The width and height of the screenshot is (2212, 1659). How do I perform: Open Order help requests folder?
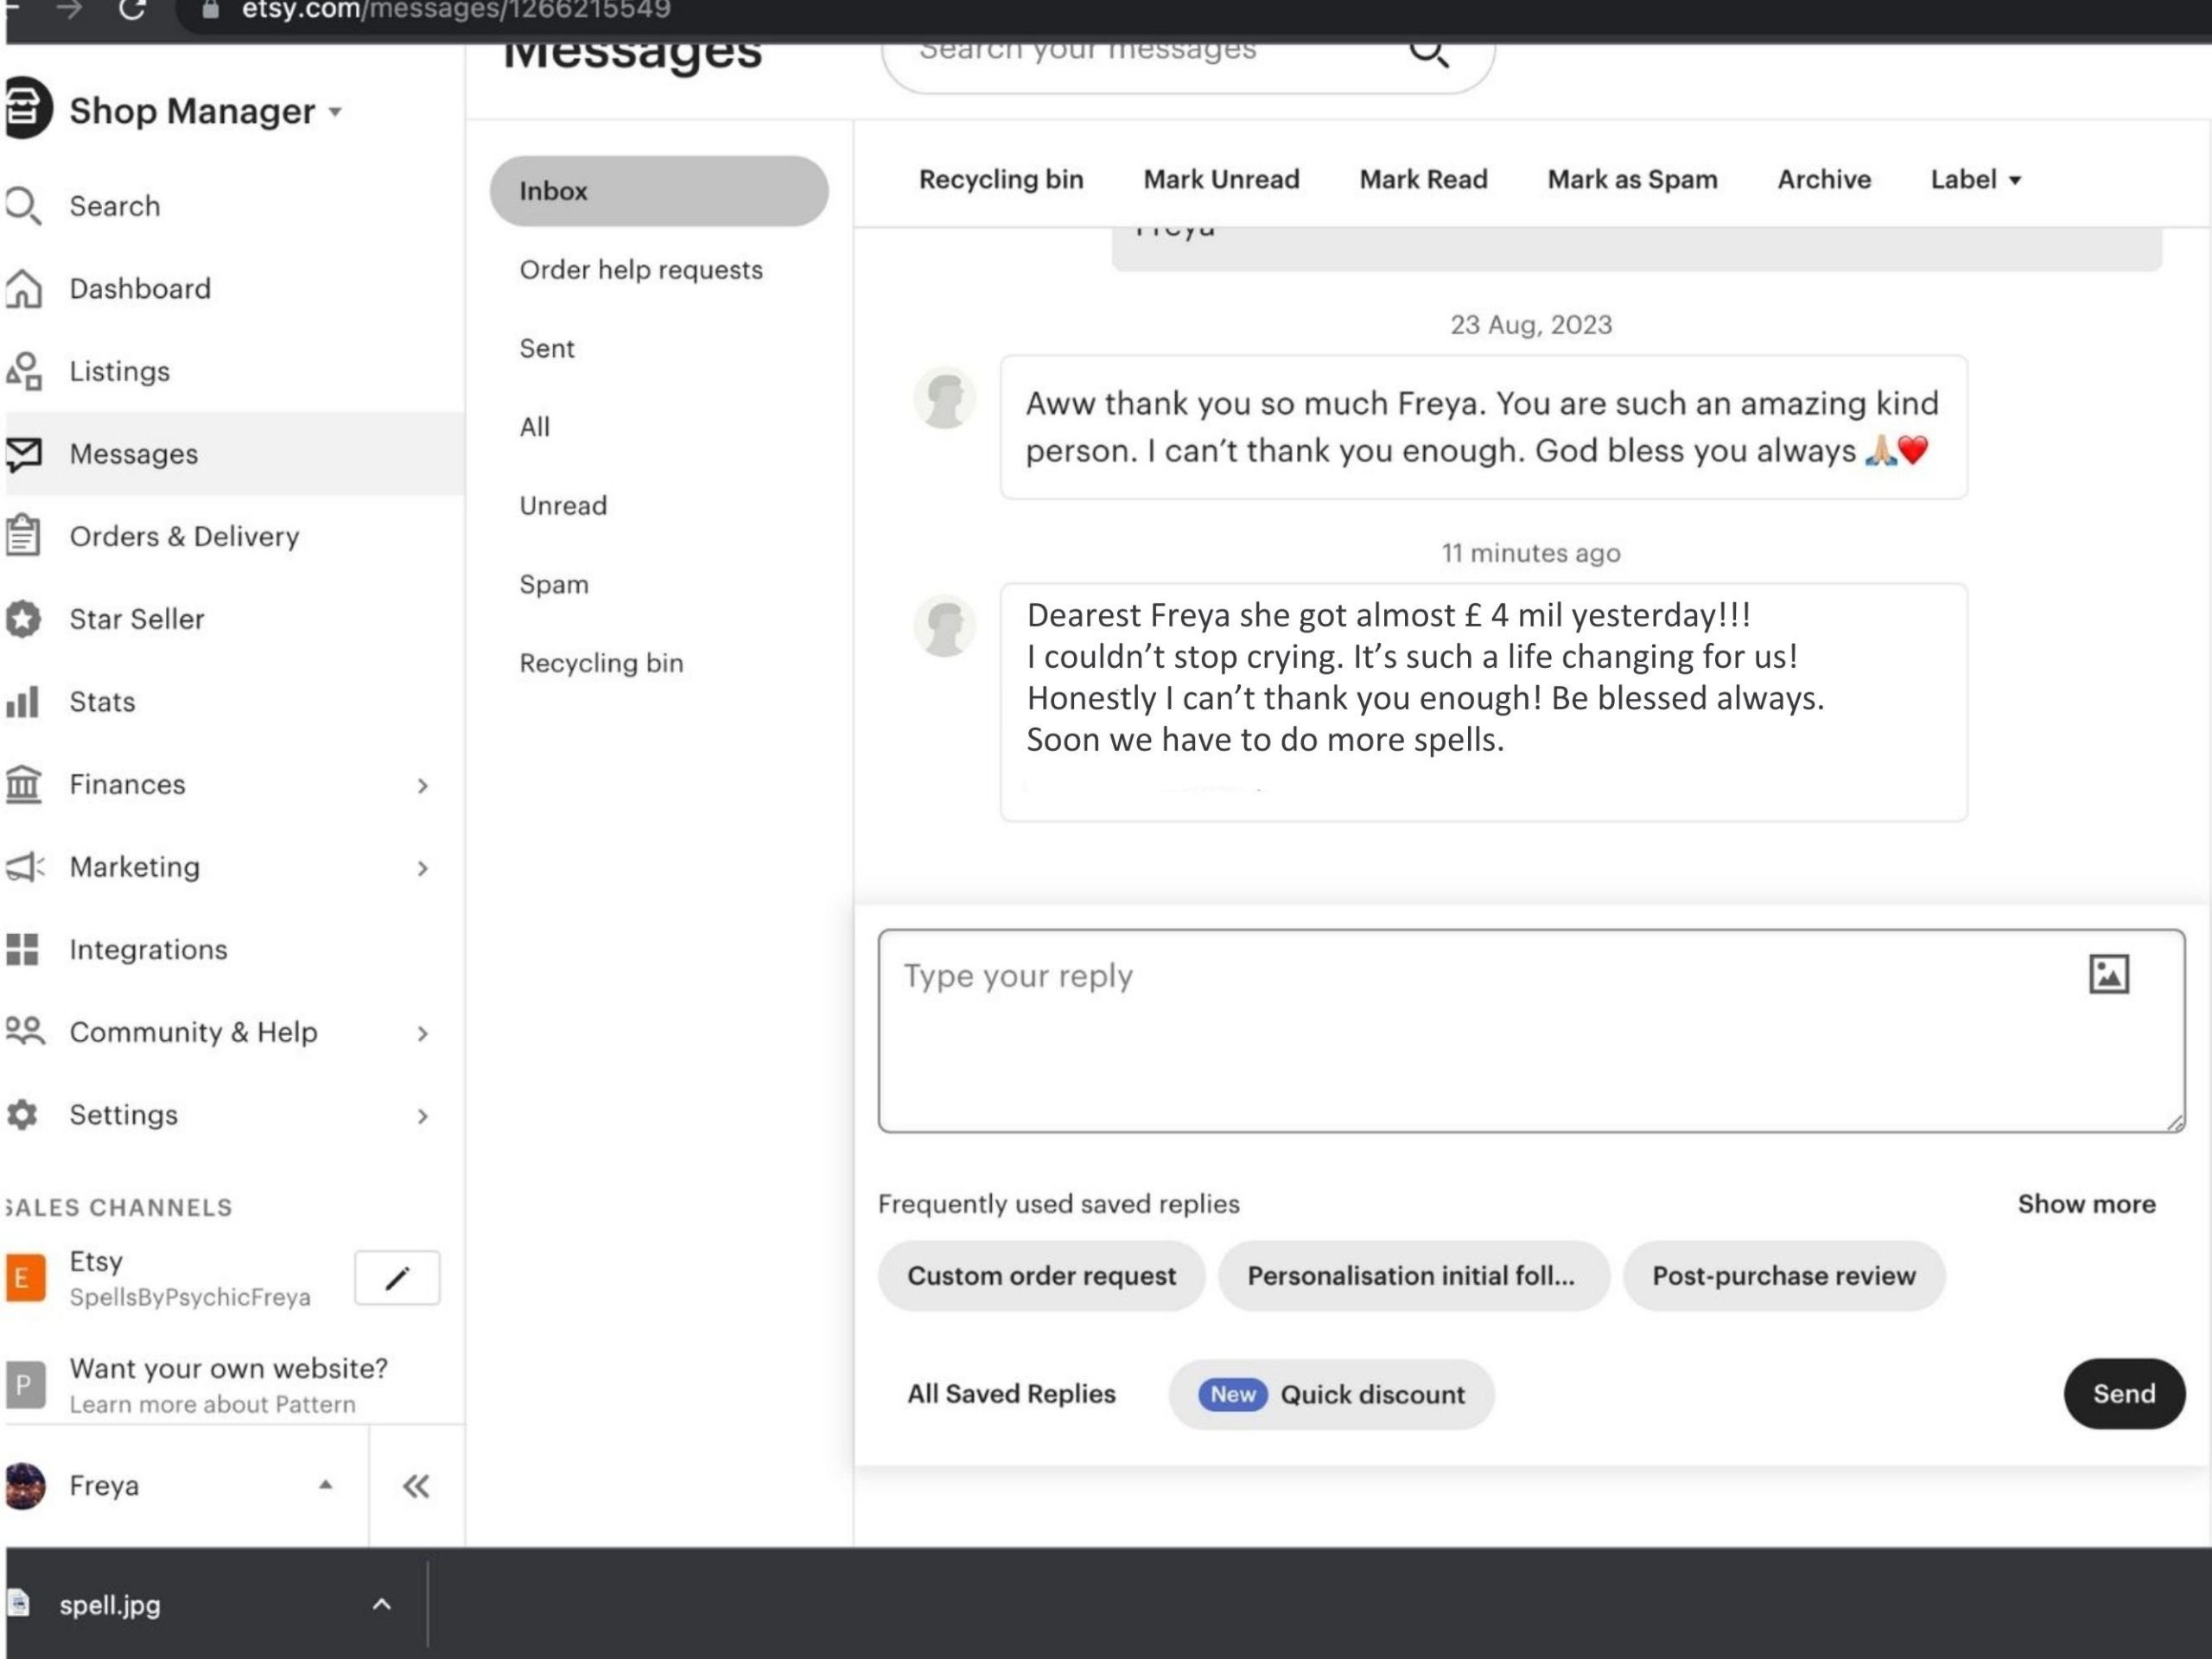[x=641, y=270]
